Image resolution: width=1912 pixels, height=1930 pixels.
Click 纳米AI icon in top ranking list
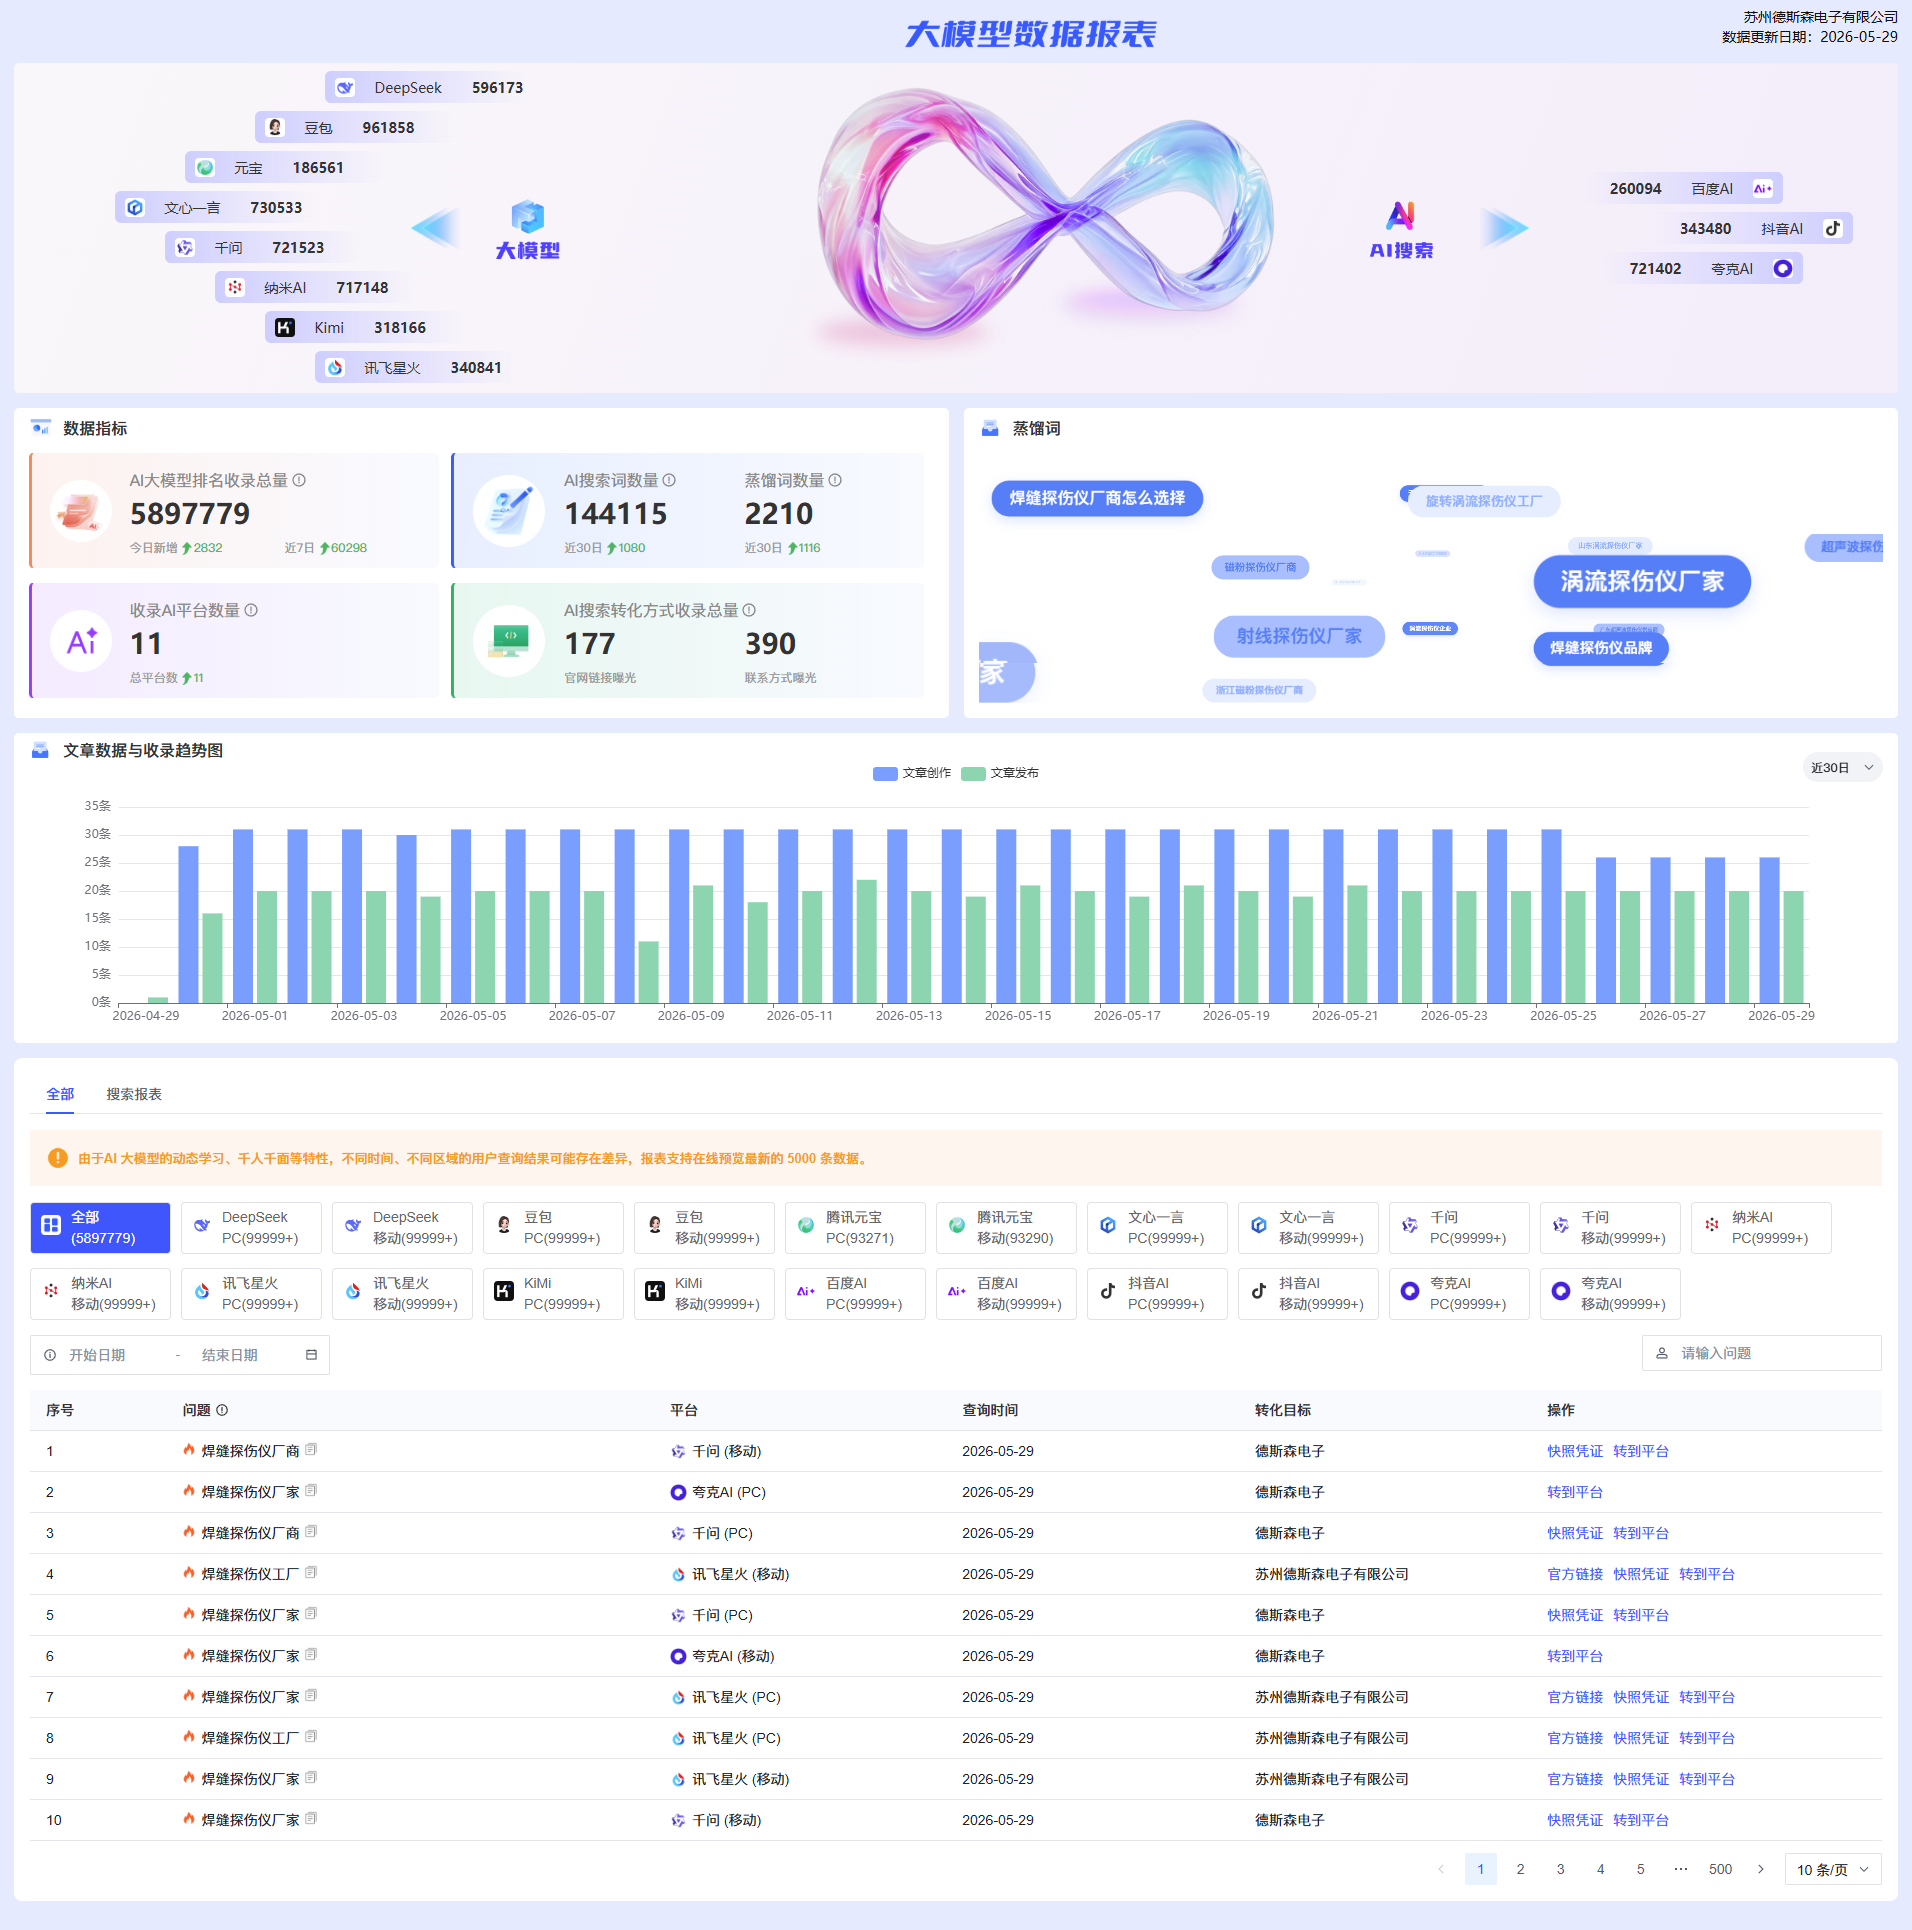tap(235, 288)
